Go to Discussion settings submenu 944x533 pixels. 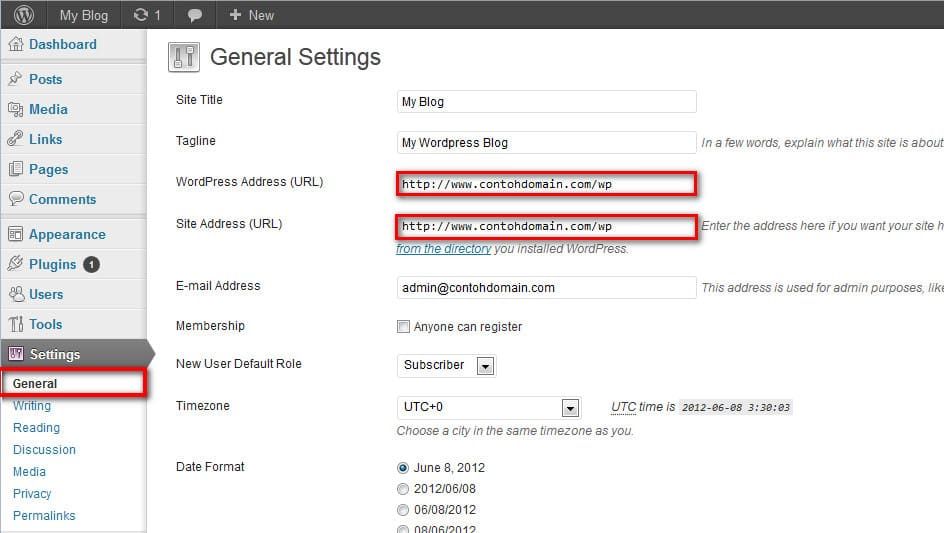(x=45, y=450)
